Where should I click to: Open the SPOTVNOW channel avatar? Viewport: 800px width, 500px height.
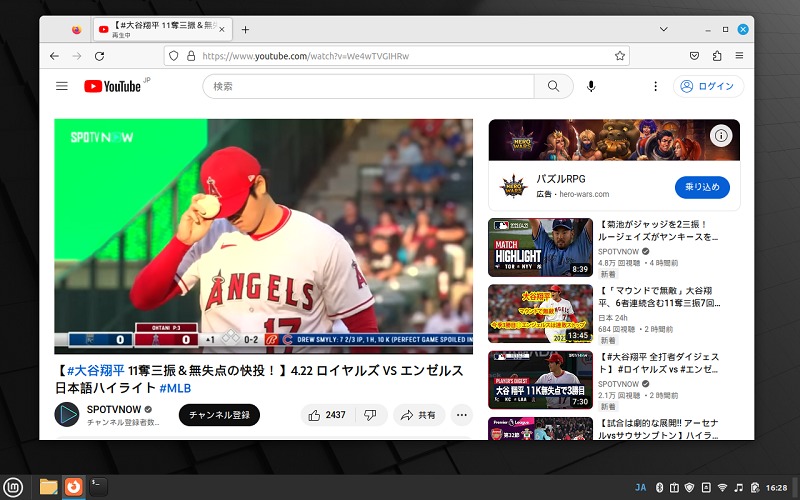(x=67, y=414)
